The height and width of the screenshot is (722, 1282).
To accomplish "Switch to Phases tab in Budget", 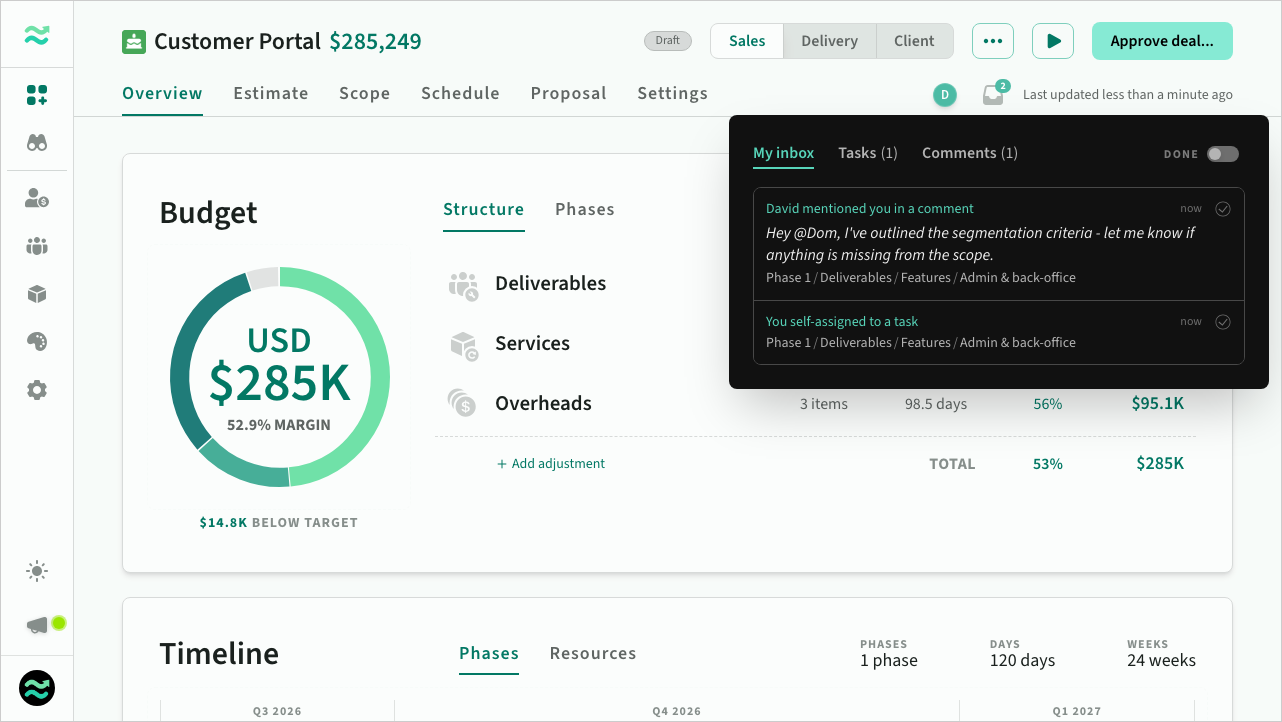I will (585, 210).
